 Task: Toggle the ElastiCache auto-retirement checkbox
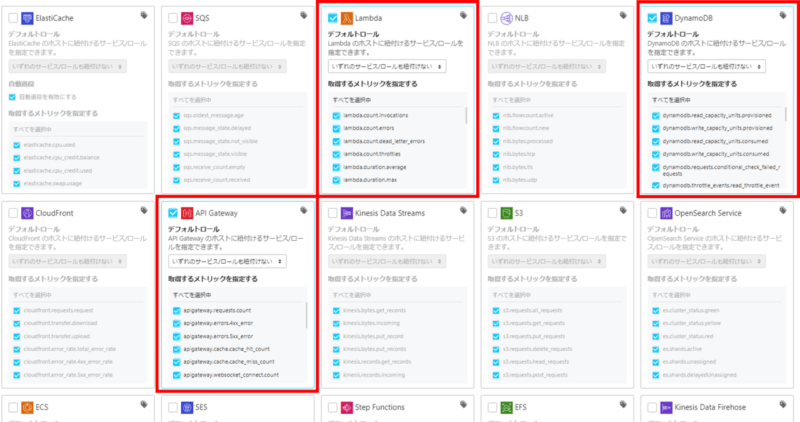[x=12, y=97]
